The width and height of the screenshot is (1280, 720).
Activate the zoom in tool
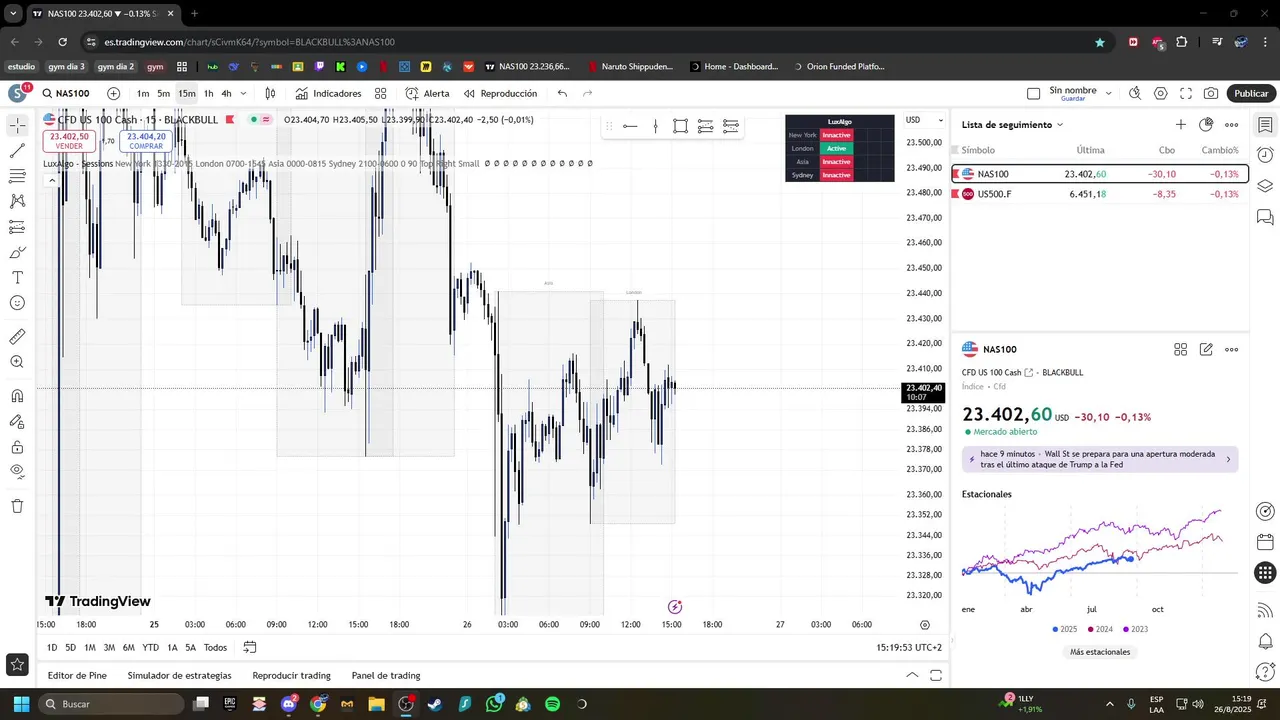point(17,362)
